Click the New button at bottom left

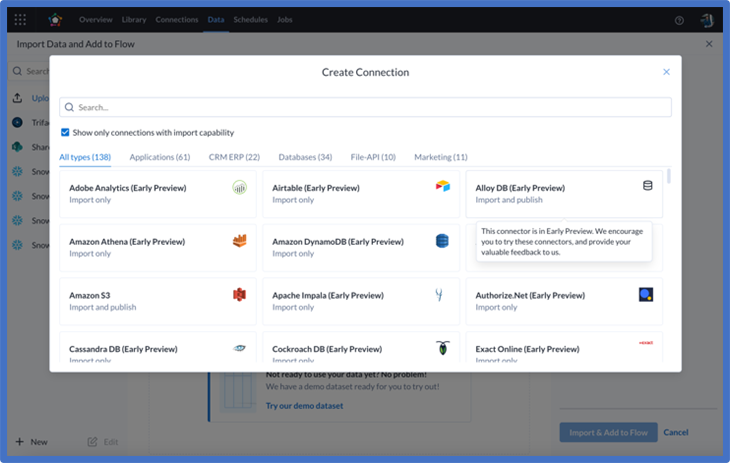[32, 442]
